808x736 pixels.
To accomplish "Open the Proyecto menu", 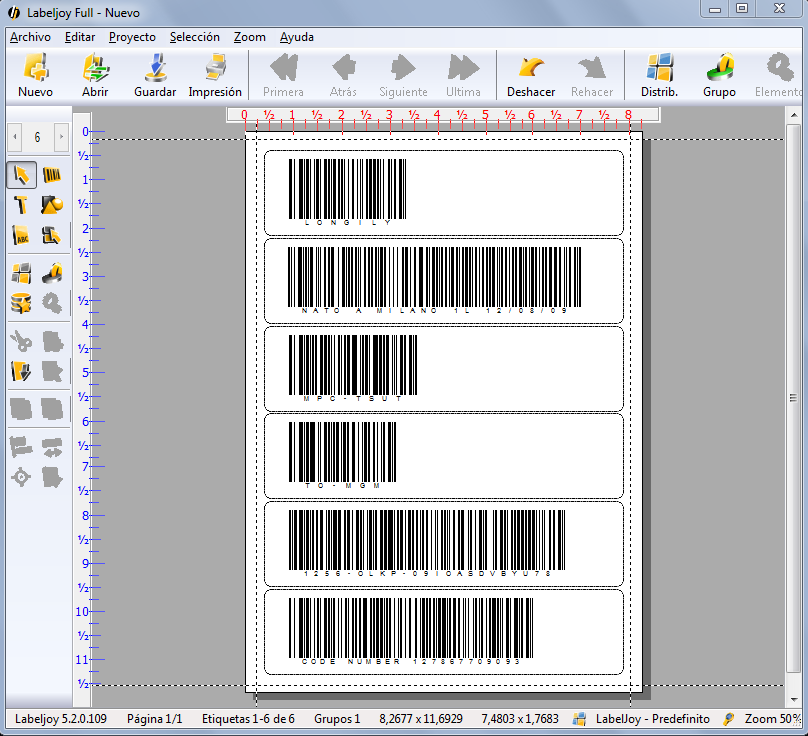I will (x=132, y=37).
